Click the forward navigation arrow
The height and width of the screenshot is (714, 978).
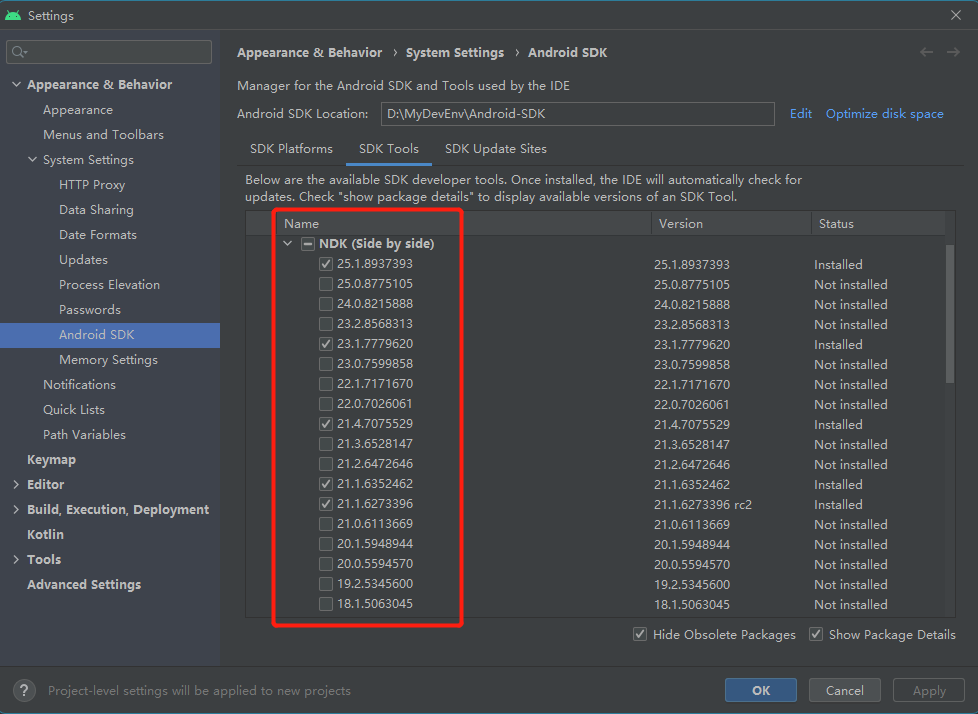pos(953,52)
